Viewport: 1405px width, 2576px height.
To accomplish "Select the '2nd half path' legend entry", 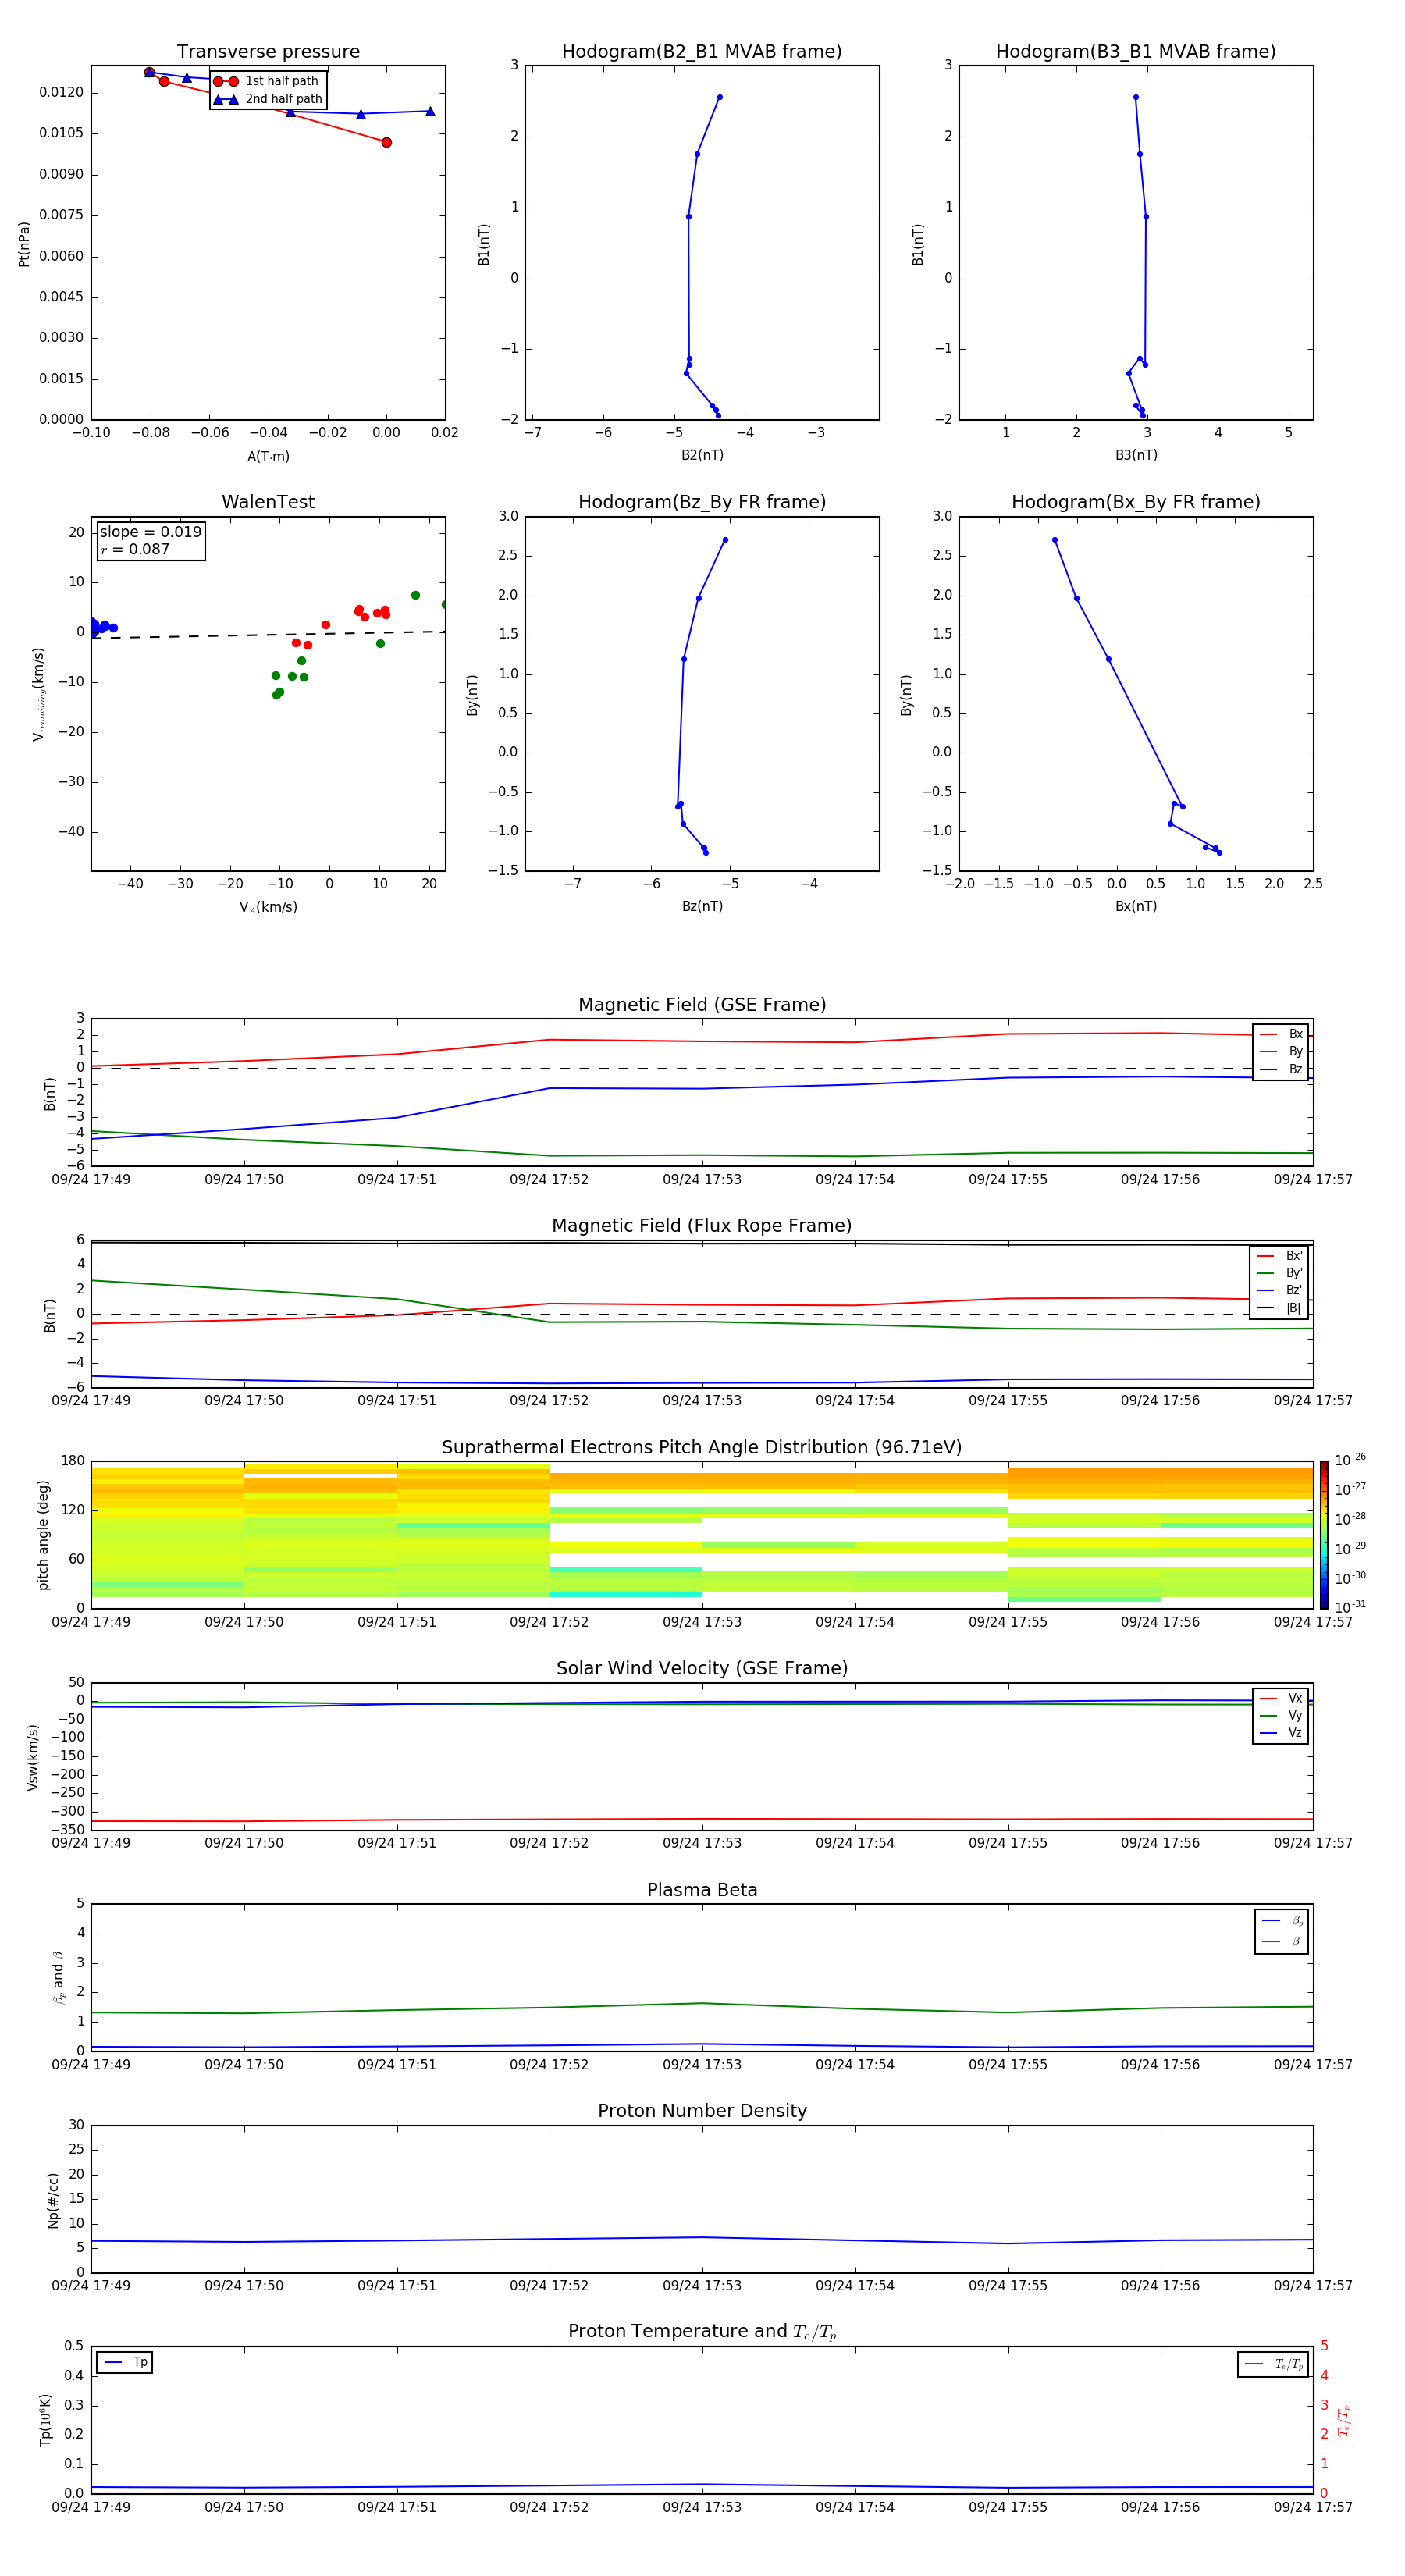I will point(268,99).
